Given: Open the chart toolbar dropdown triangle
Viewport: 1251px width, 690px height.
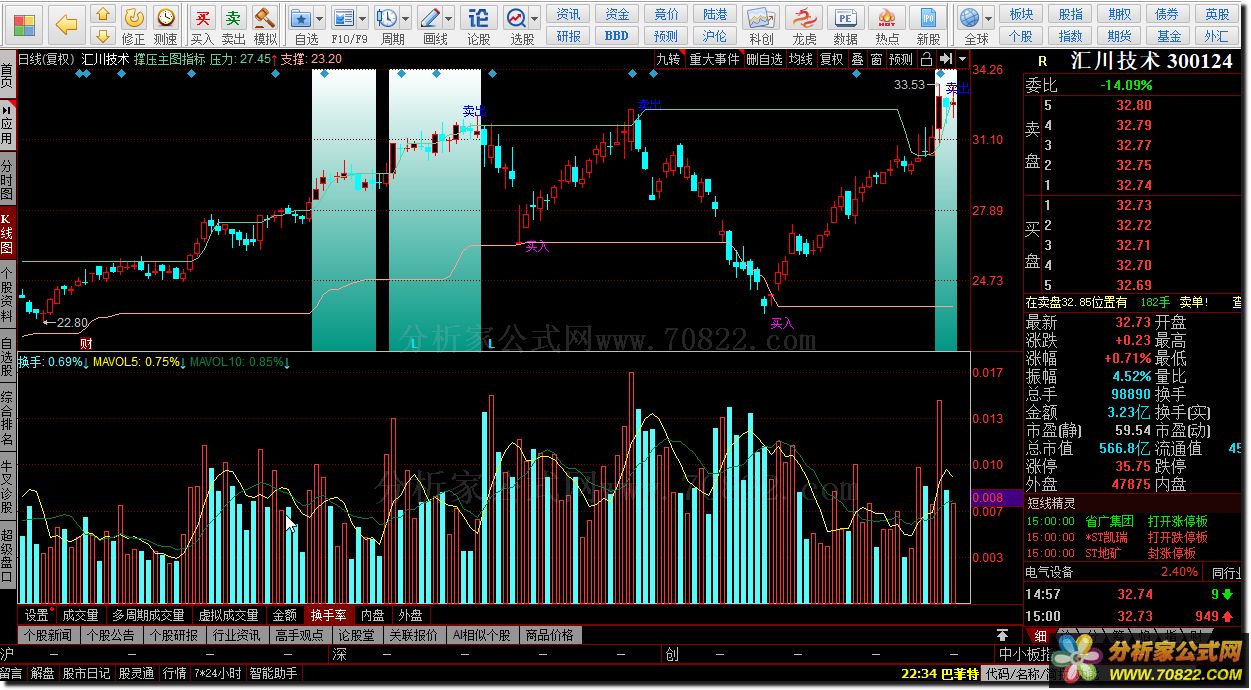Looking at the screenshot, I should 962,59.
